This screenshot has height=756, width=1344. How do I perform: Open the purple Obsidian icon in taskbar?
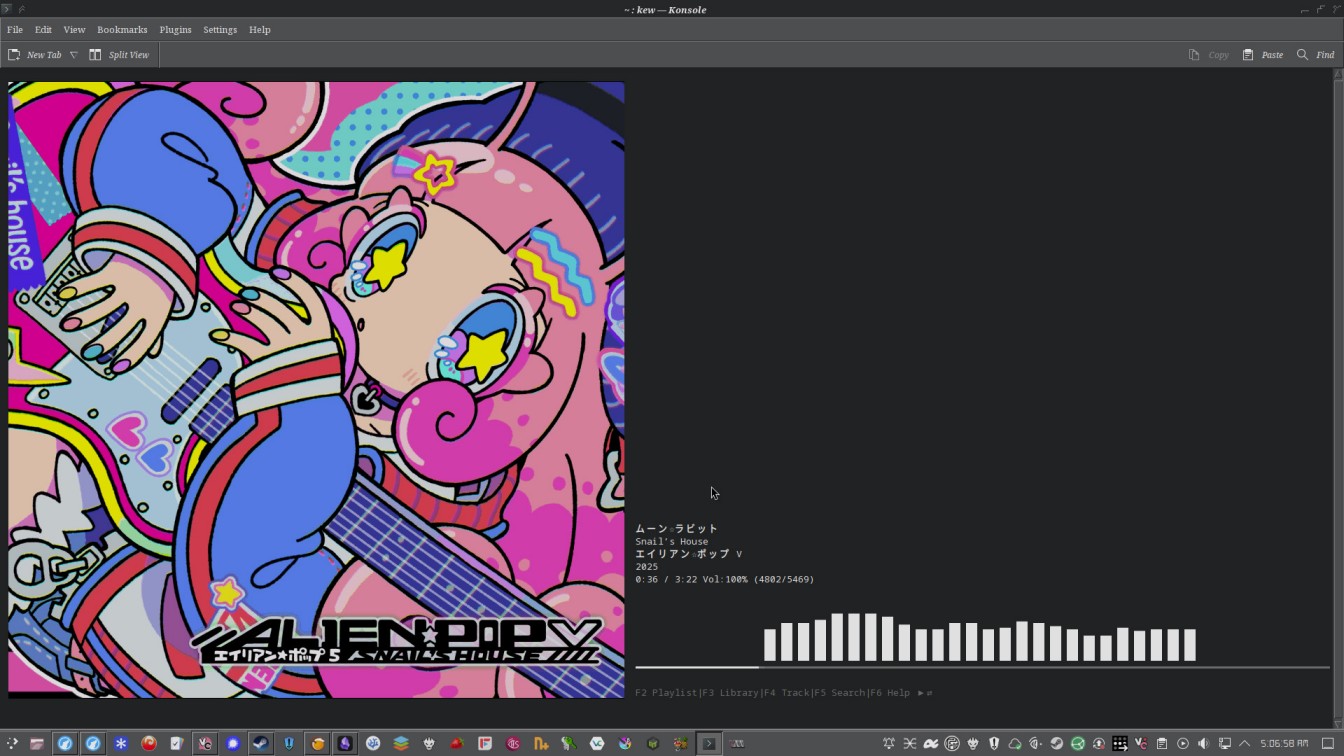345,744
